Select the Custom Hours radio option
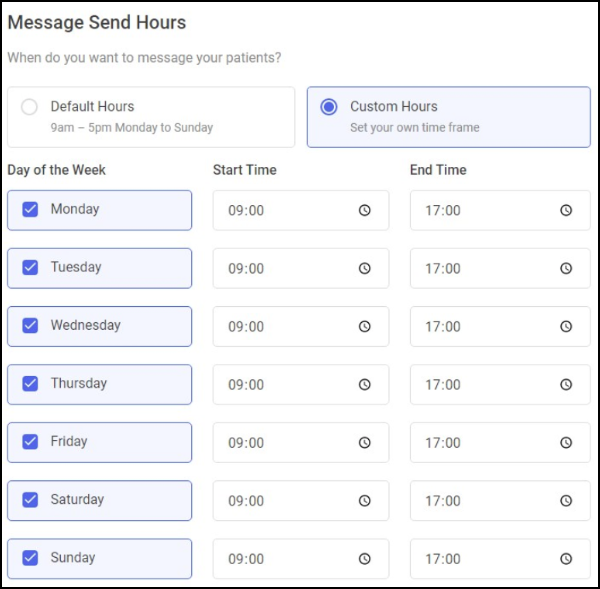 pos(329,107)
